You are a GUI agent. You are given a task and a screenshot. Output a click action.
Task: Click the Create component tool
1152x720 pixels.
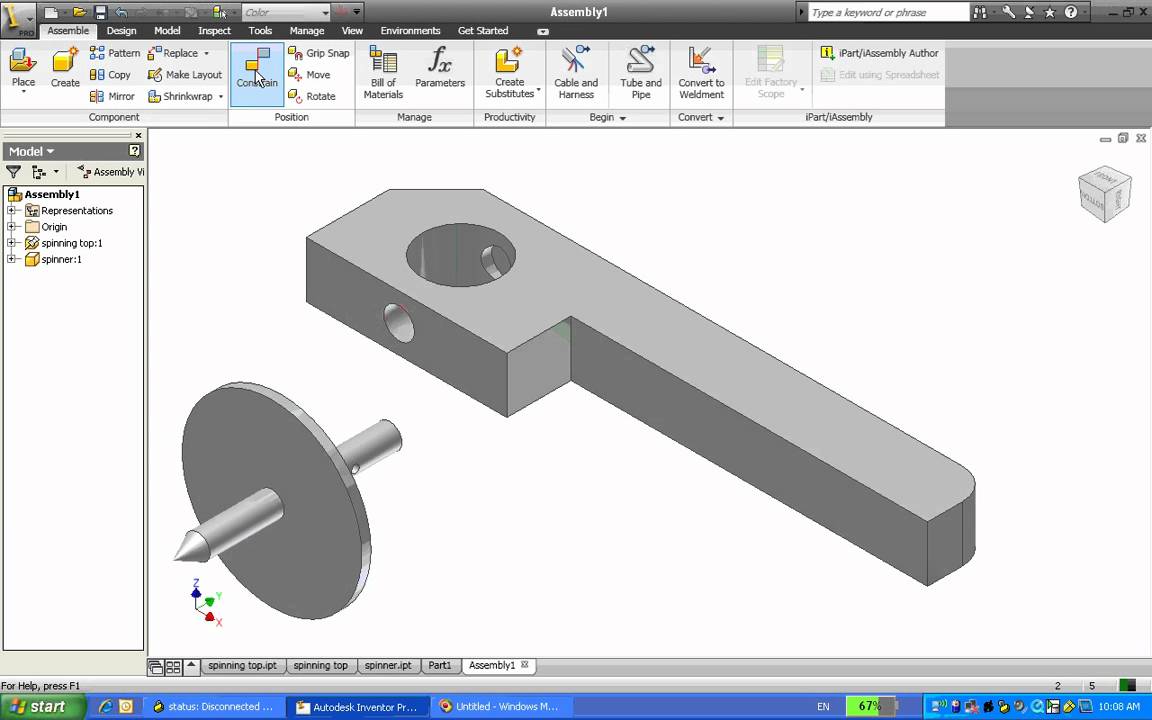(x=65, y=68)
